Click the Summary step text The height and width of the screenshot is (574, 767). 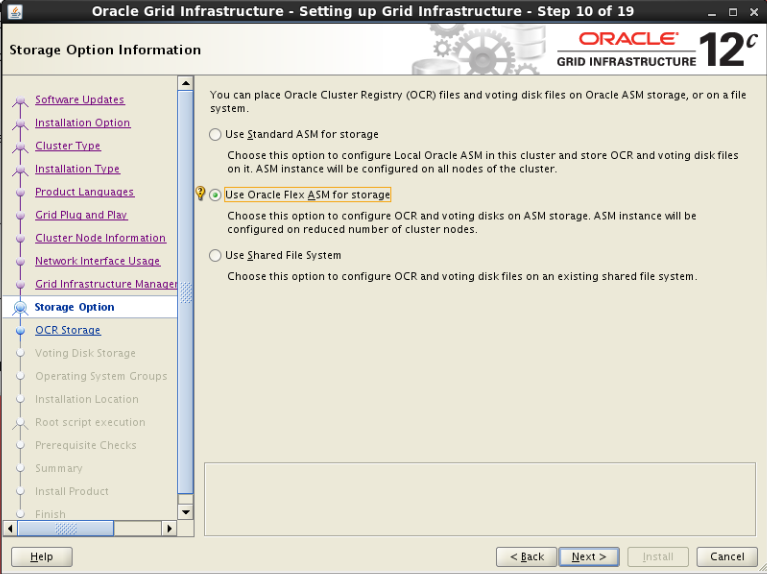59,468
